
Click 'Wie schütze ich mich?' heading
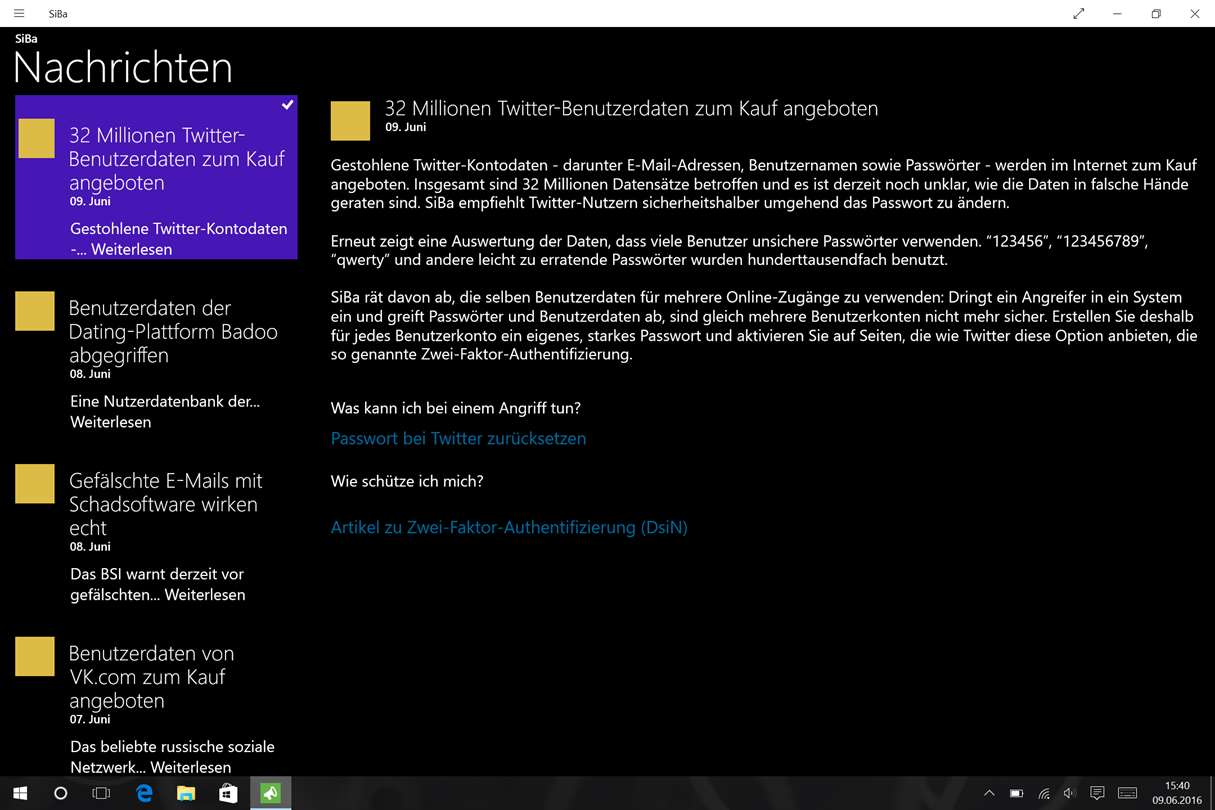tap(407, 481)
